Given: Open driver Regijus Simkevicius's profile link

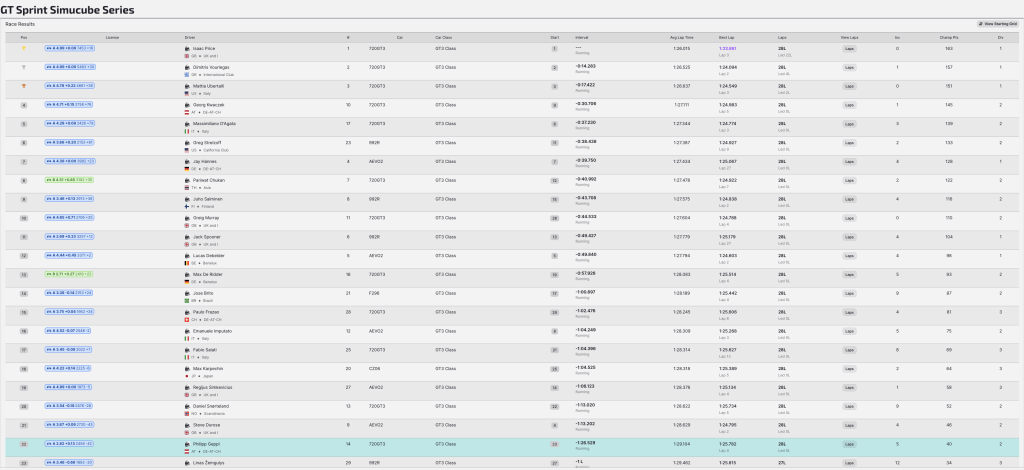Looking at the screenshot, I should (213, 388).
